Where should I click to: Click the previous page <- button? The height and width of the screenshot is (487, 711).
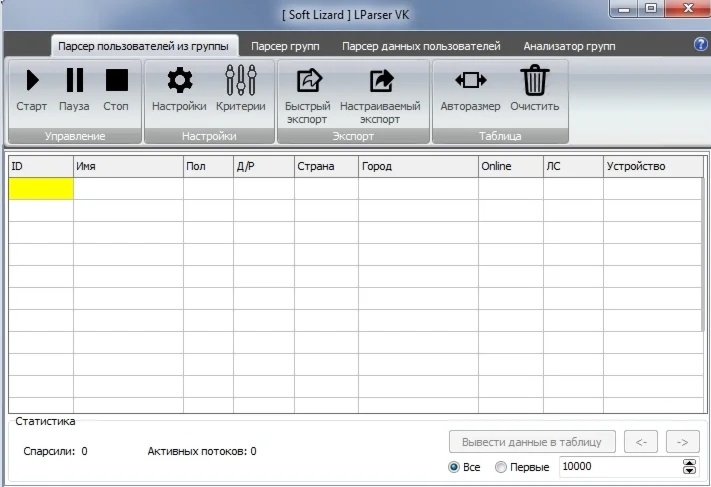(641, 441)
